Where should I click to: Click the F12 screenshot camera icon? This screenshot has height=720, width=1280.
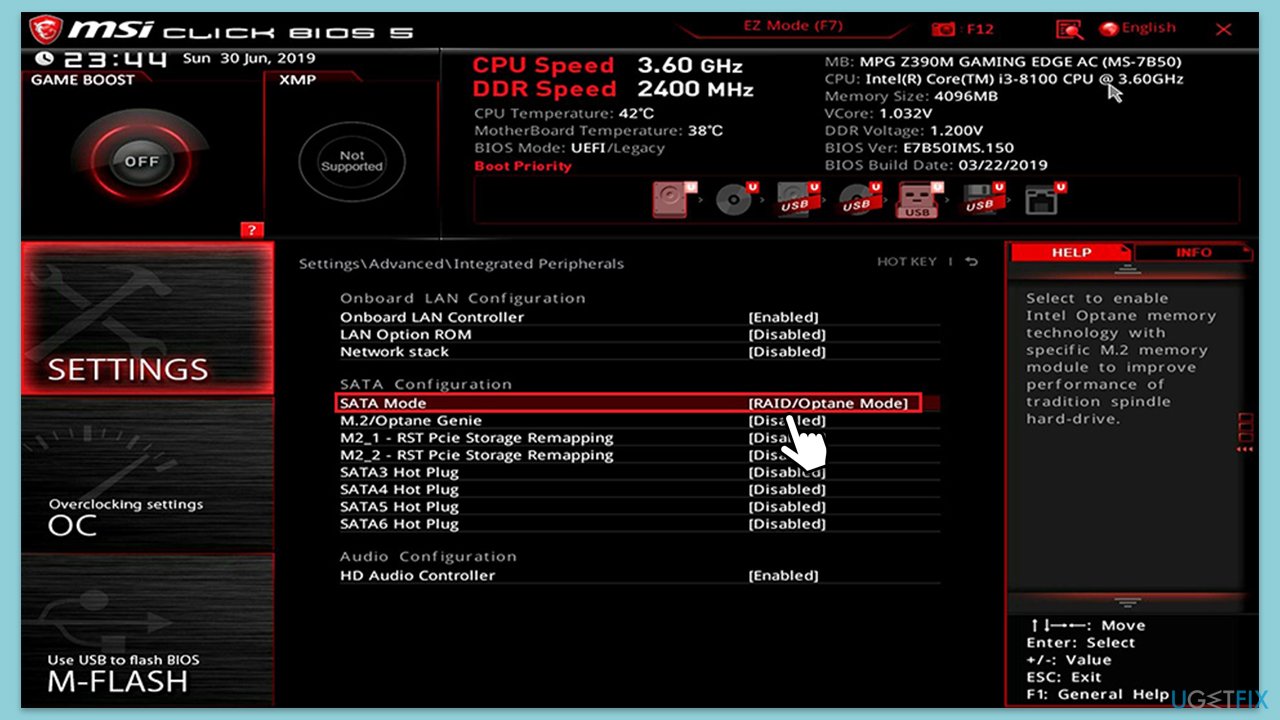tap(942, 30)
